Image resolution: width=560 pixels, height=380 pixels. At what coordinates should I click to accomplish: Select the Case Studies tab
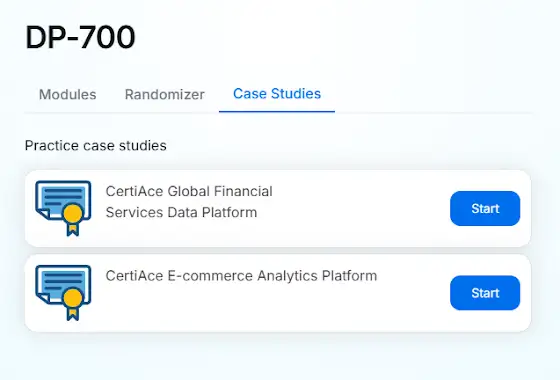click(277, 94)
